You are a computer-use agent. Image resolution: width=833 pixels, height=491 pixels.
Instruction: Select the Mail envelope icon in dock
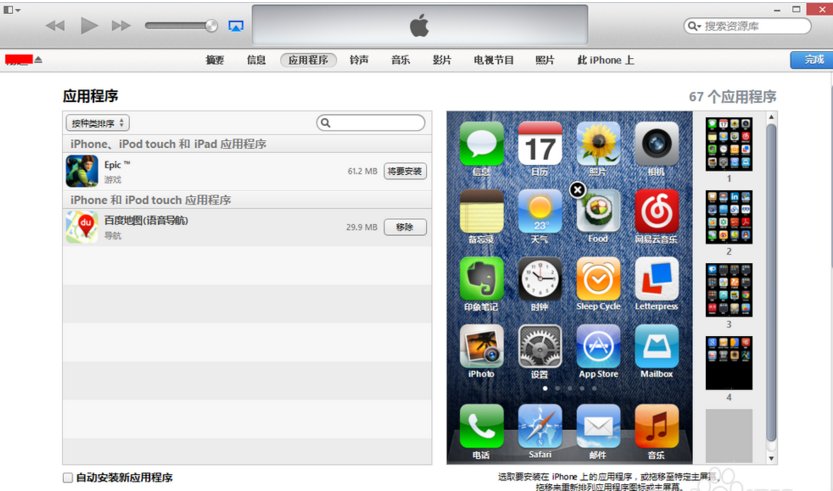point(598,426)
